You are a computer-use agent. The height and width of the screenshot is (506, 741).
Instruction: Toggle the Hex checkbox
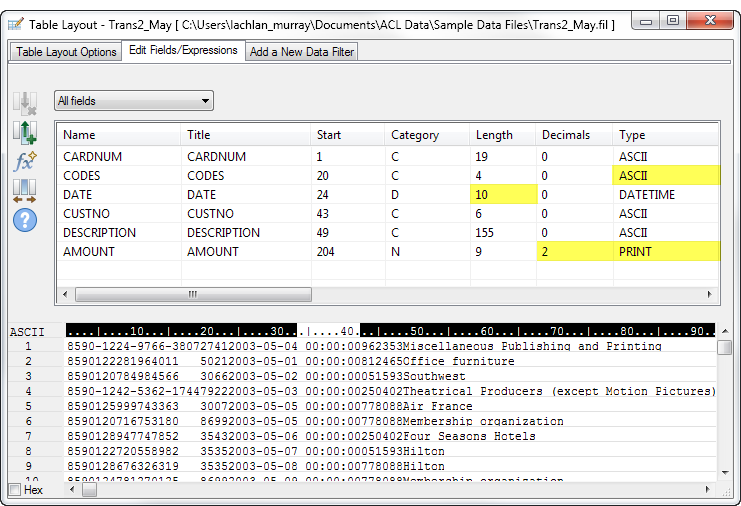(14, 490)
